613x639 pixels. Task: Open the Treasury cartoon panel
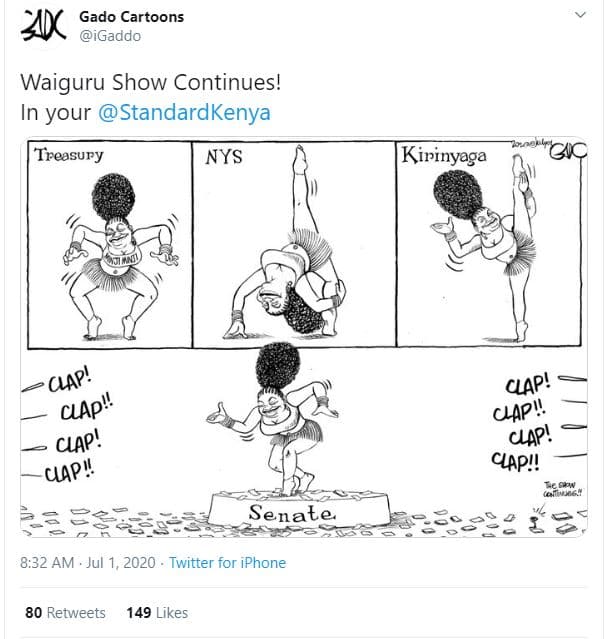110,245
